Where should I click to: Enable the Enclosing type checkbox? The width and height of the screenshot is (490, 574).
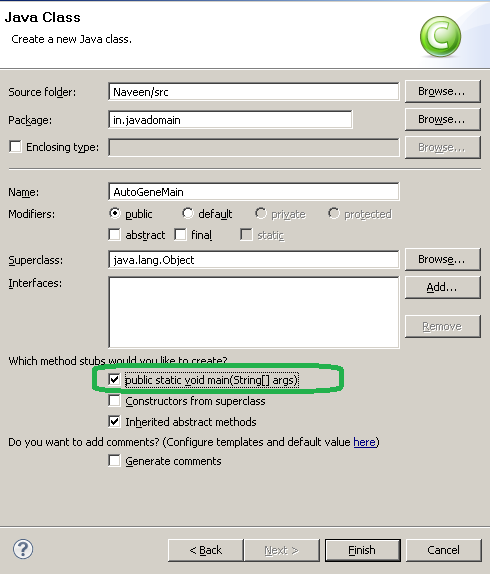(15, 147)
